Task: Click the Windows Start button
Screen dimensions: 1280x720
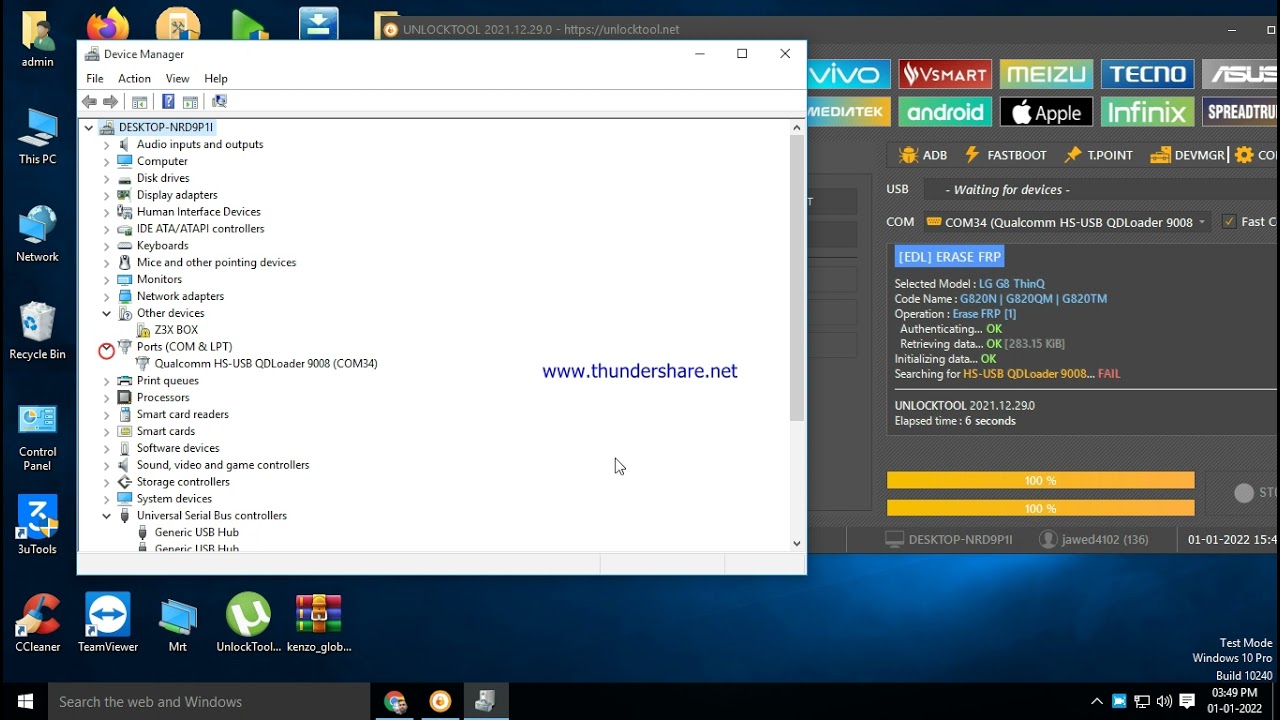Action: click(x=25, y=702)
